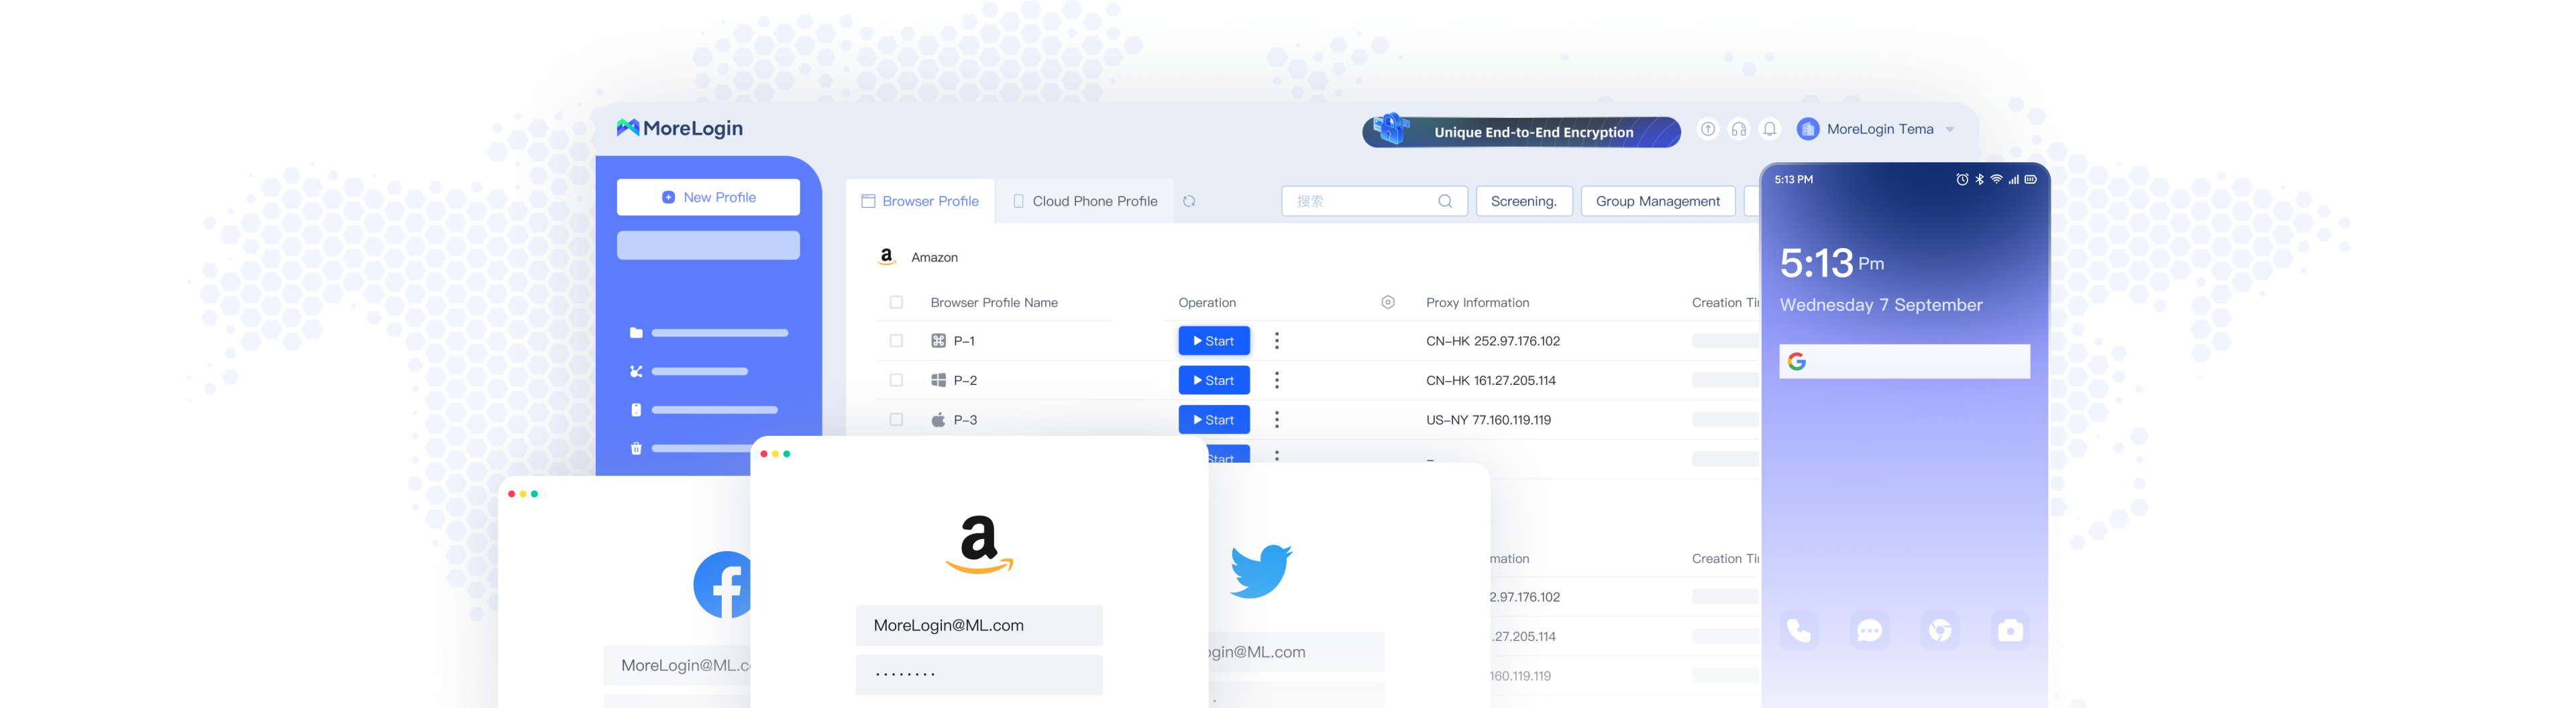Click the New Profile button

708,197
